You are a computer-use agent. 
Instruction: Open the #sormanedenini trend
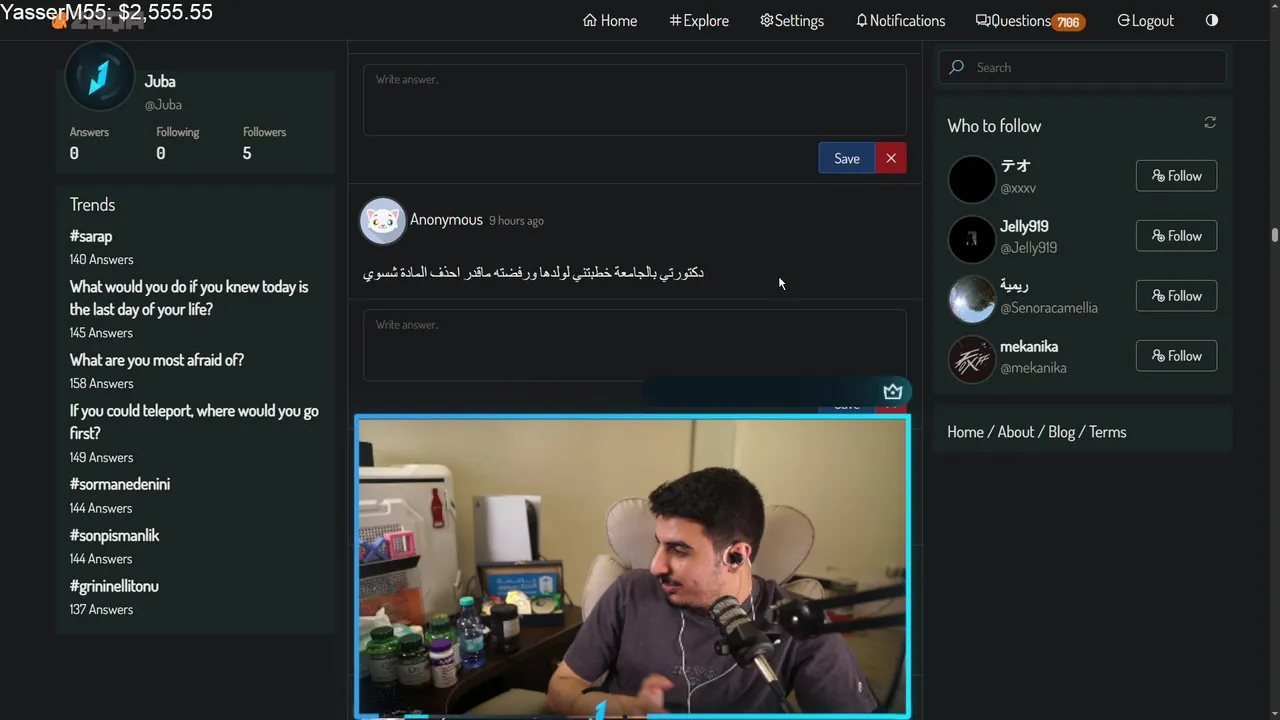coord(120,485)
